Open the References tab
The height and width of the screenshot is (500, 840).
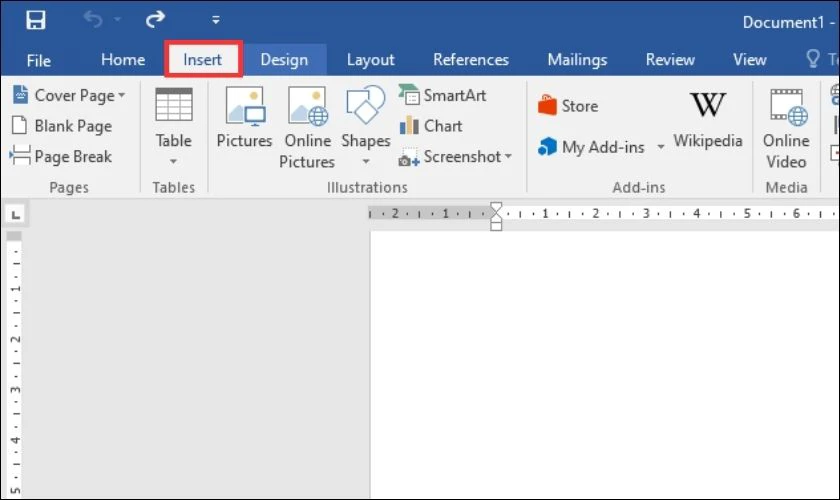[x=470, y=59]
